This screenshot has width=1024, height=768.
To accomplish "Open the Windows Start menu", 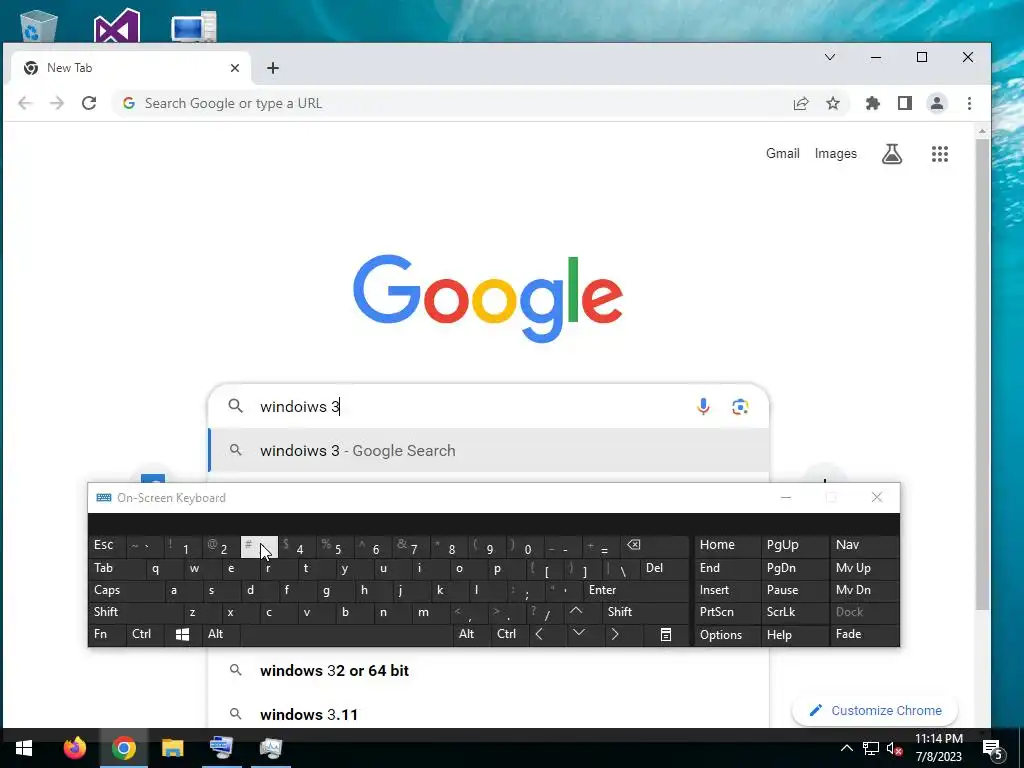I will [x=24, y=748].
